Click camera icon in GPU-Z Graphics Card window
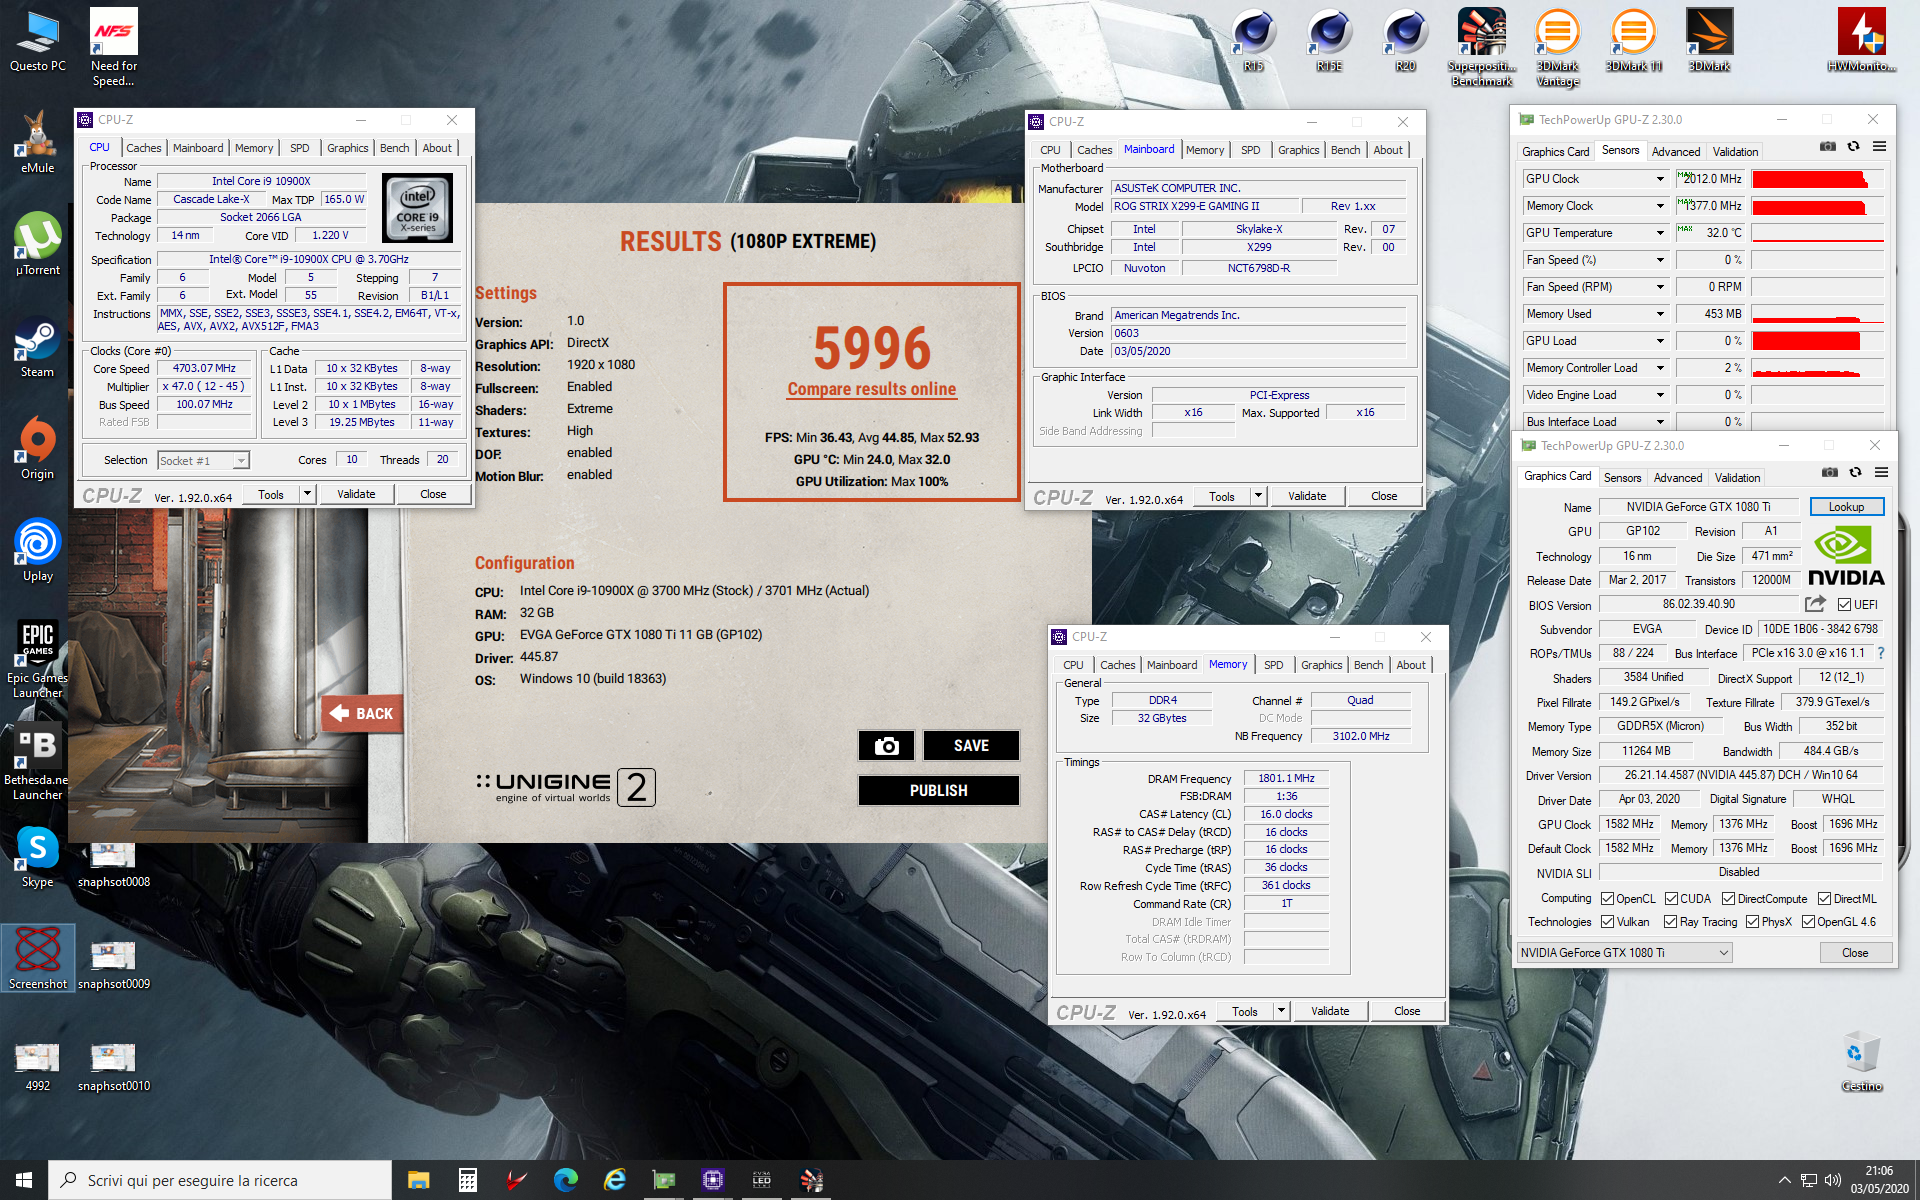The width and height of the screenshot is (1920, 1200). coord(1829,473)
